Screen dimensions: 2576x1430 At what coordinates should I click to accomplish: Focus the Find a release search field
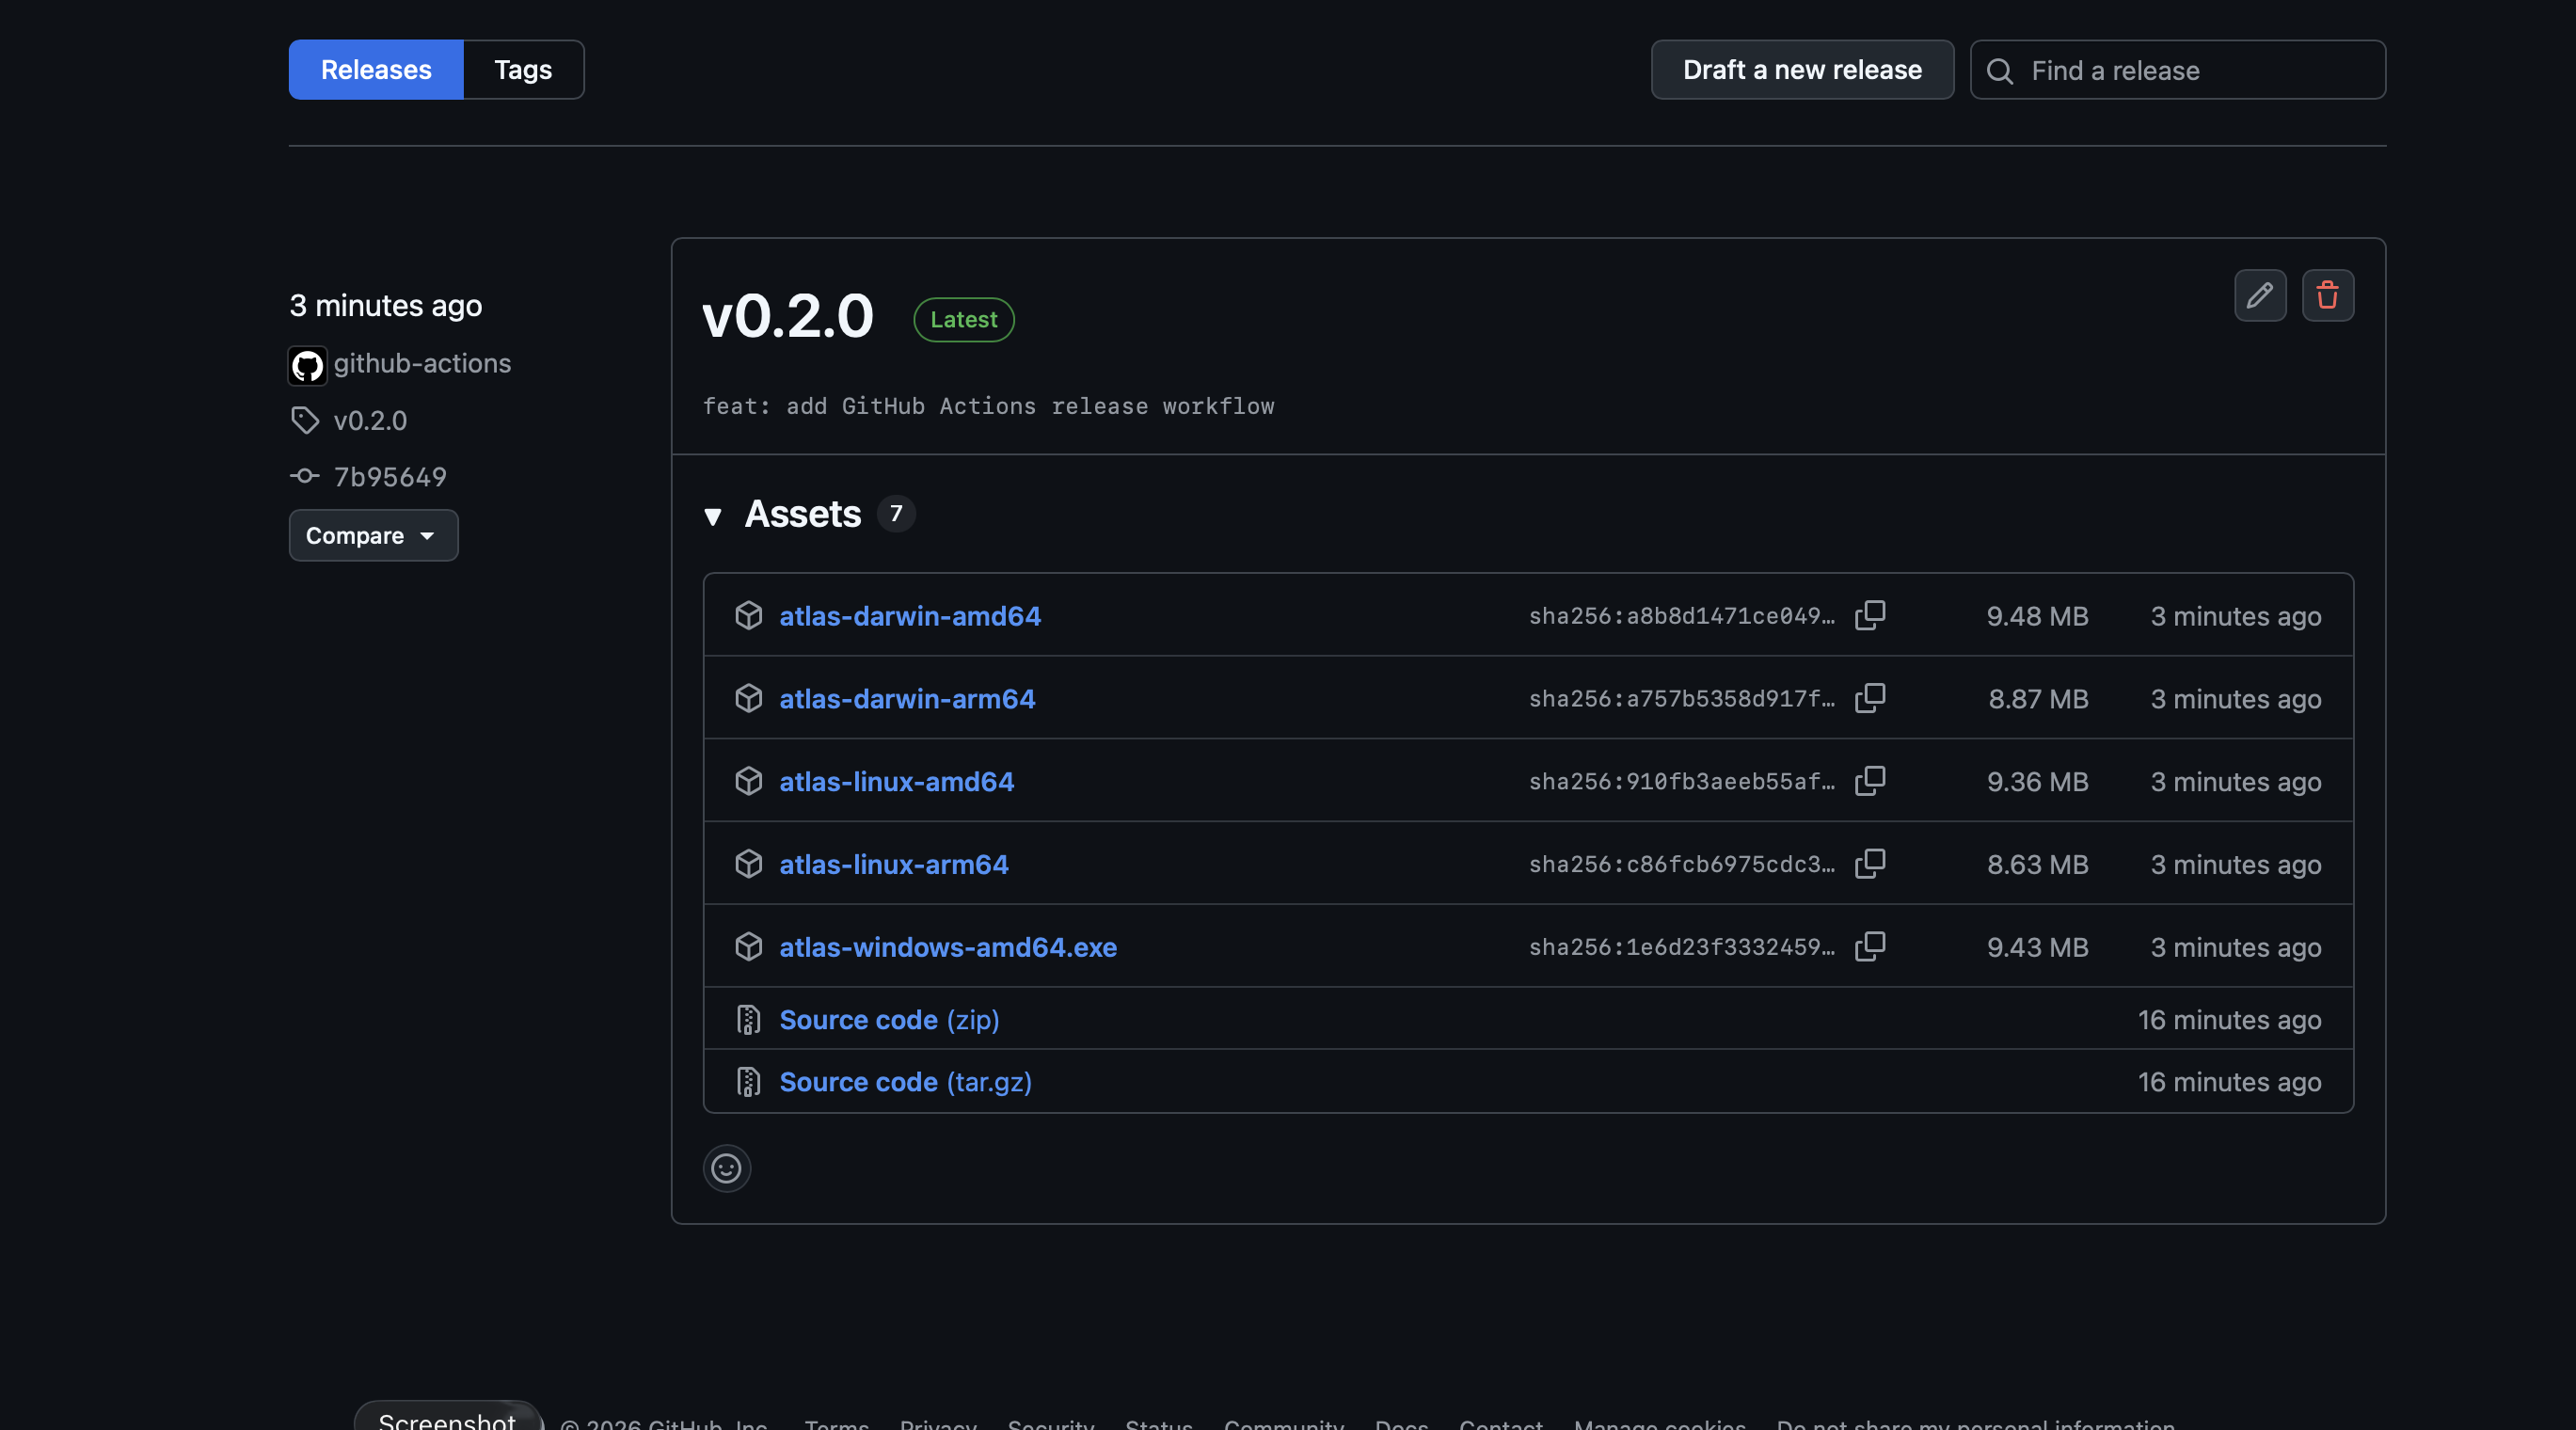pyautogui.click(x=2178, y=70)
